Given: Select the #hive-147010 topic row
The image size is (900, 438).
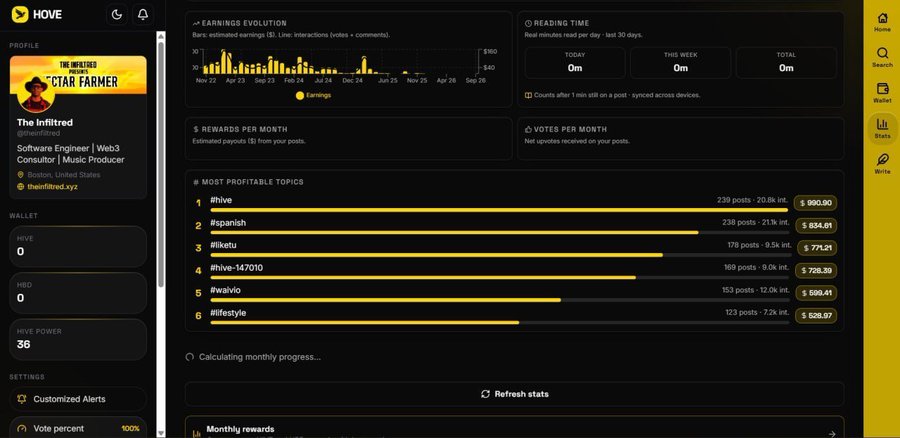Looking at the screenshot, I should pos(515,270).
